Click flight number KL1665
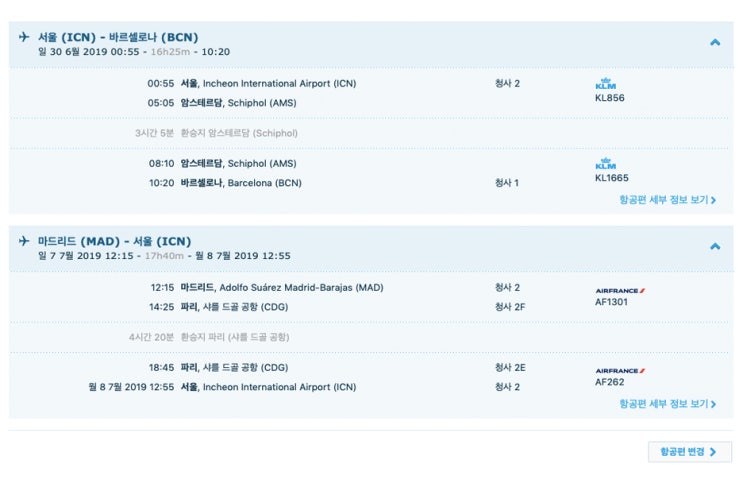Image resolution: width=743 pixels, height=495 pixels. pos(612,178)
